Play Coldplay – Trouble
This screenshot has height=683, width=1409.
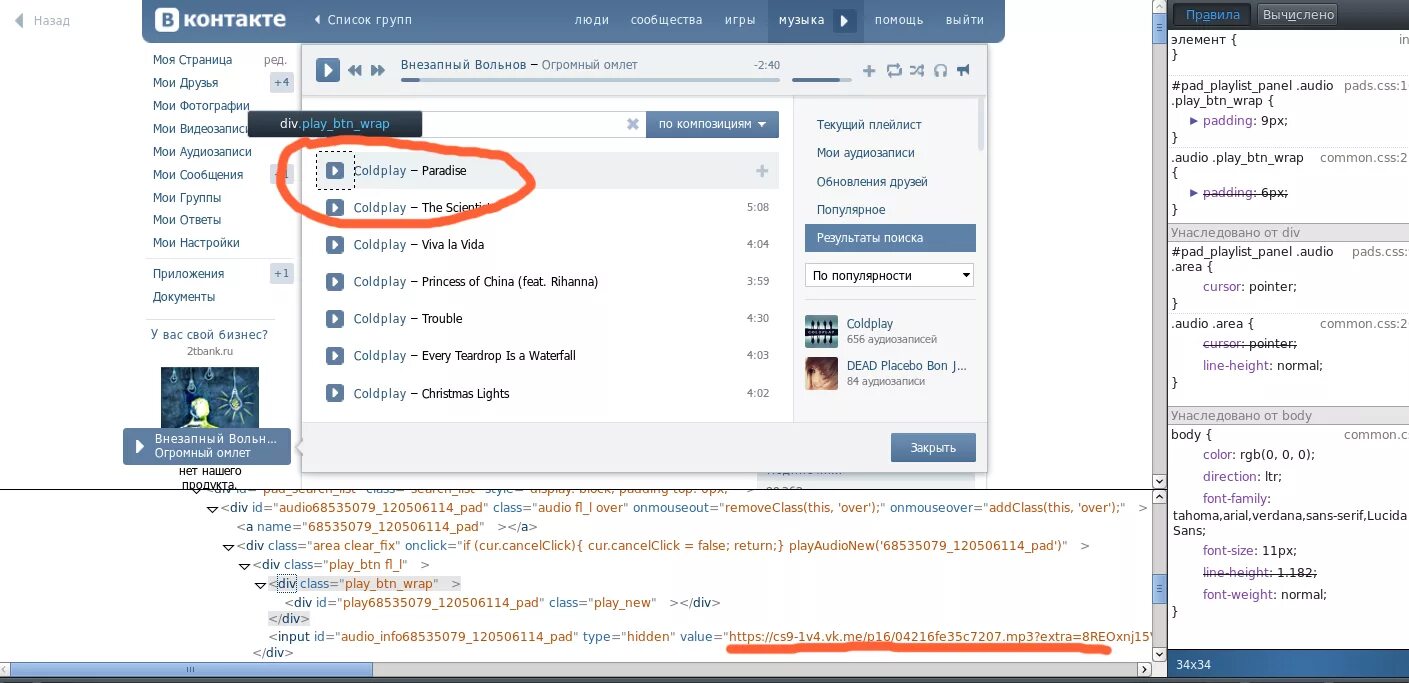tap(335, 319)
